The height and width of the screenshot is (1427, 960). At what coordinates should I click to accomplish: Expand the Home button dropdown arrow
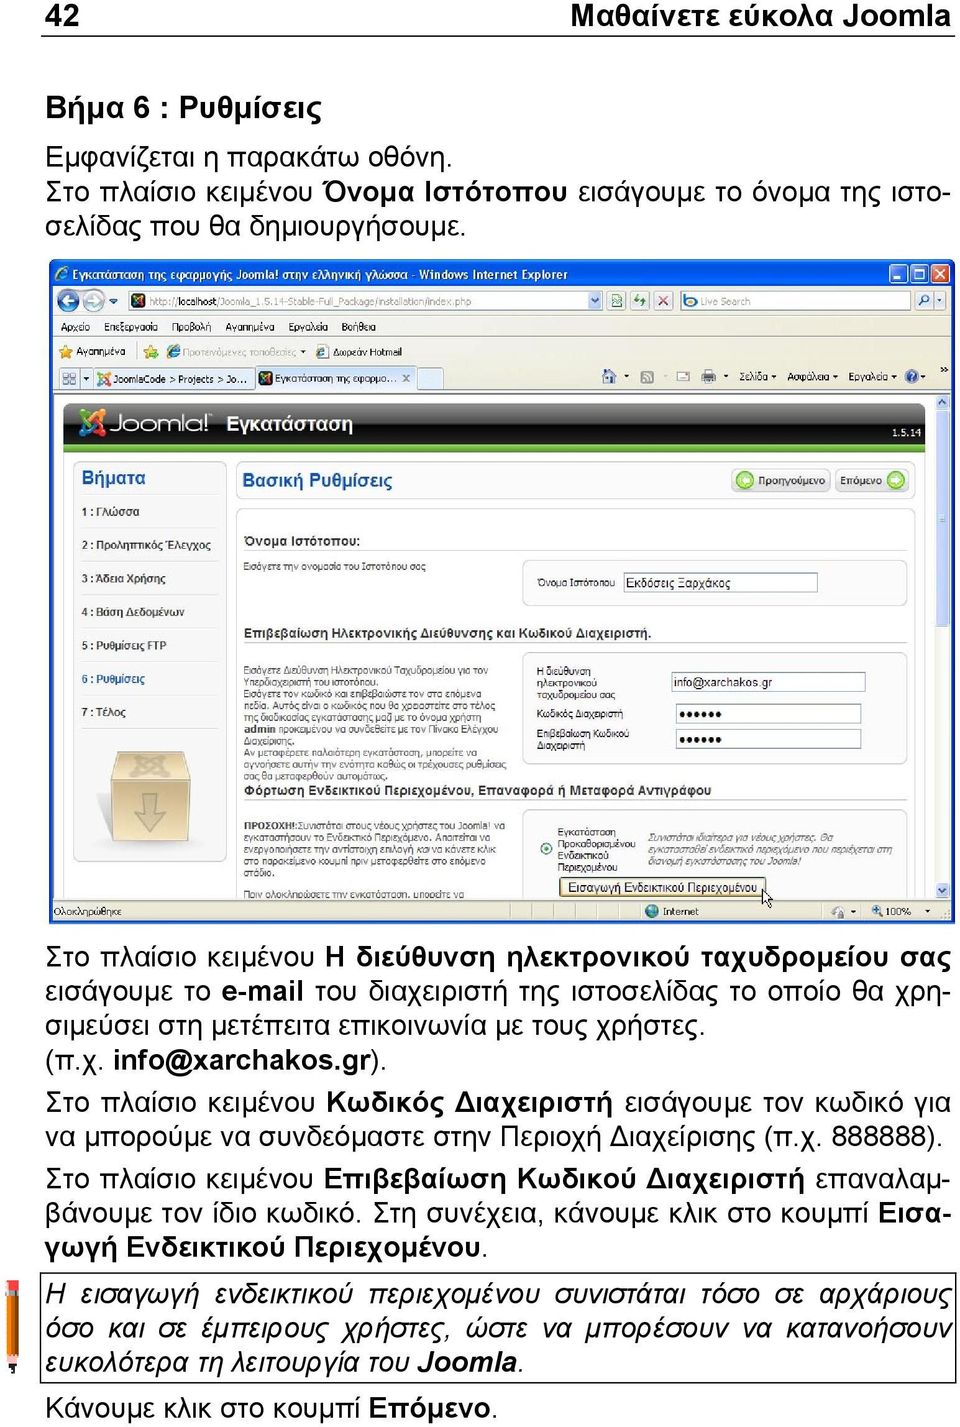[627, 377]
